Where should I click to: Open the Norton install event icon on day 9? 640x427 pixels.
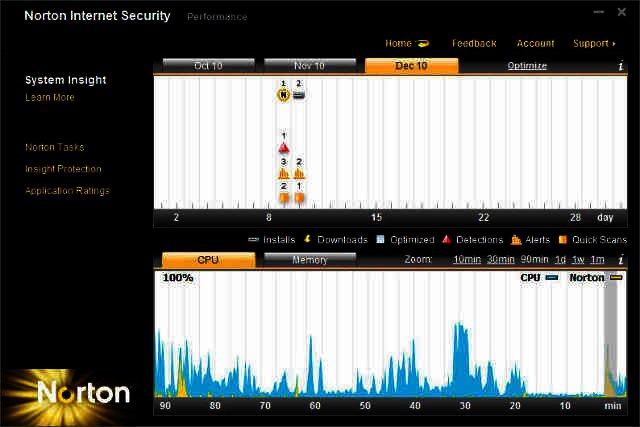point(283,95)
